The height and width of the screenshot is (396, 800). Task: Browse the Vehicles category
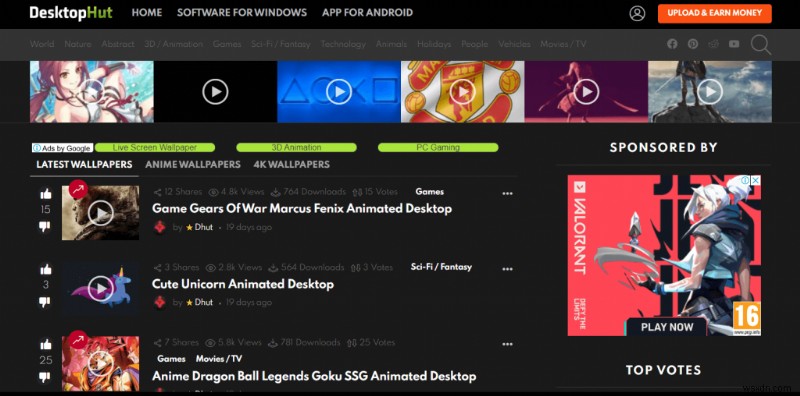[x=514, y=44]
